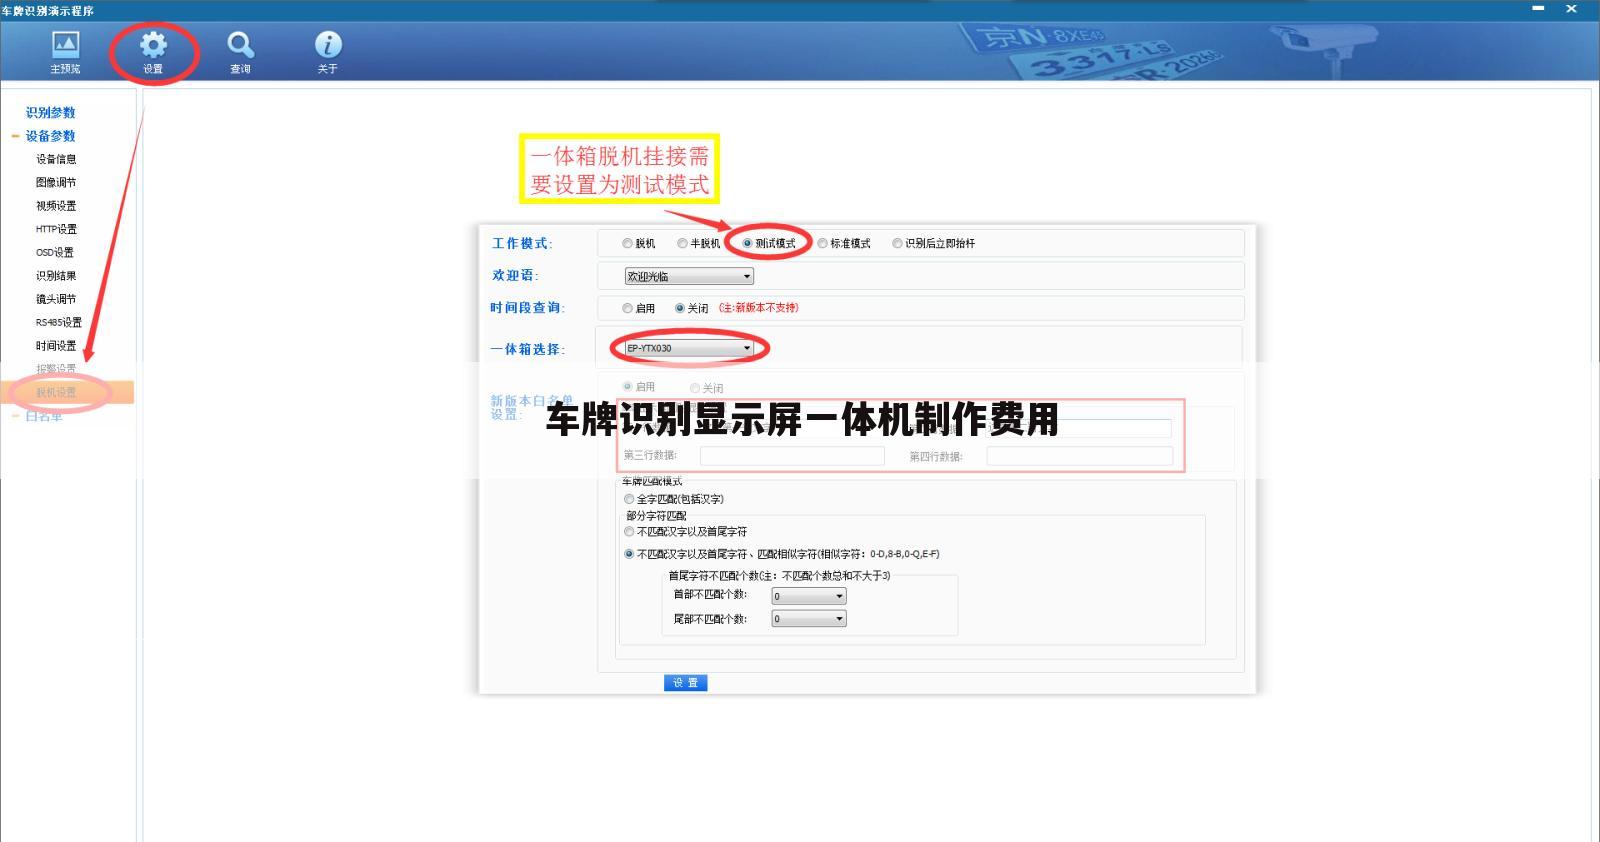Open 设备信息 in the sidebar
The height and width of the screenshot is (842, 1600).
tap(56, 159)
